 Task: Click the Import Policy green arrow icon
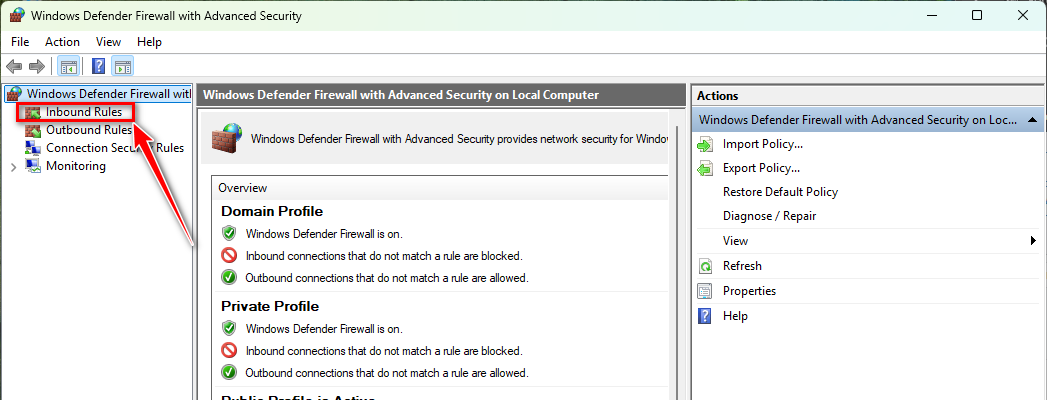(705, 144)
